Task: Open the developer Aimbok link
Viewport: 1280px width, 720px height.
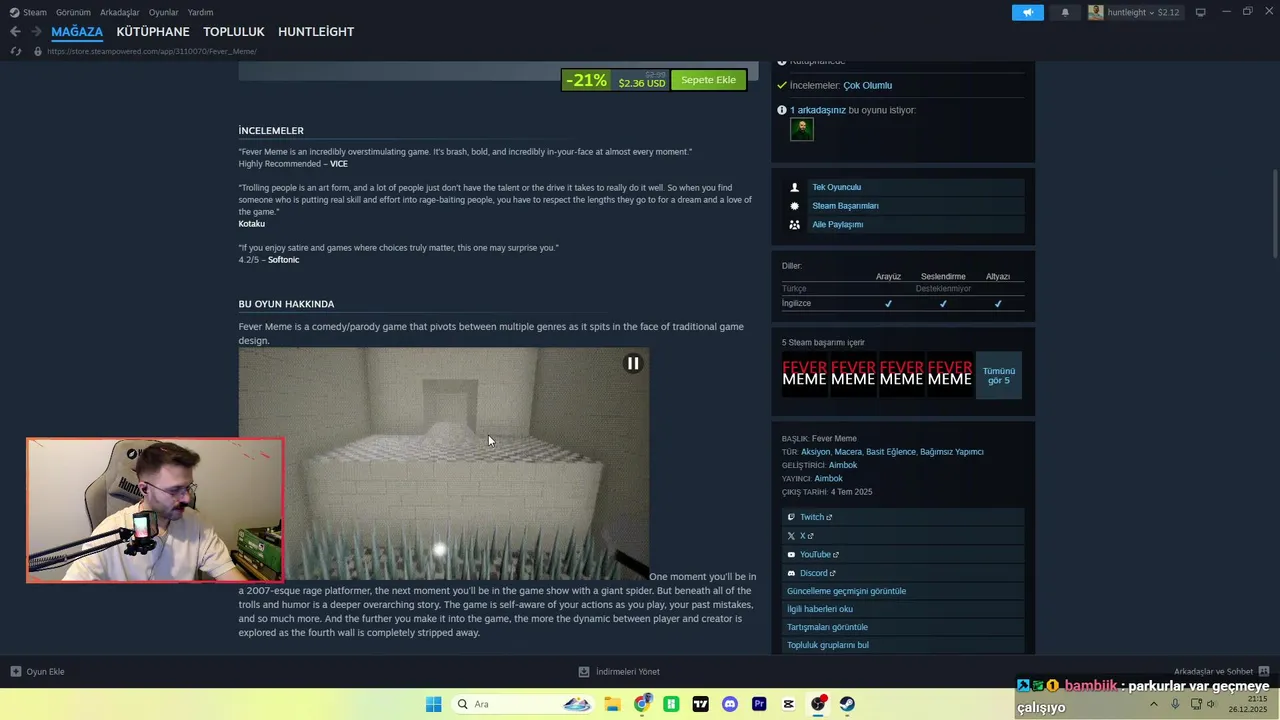Action: 843,465
